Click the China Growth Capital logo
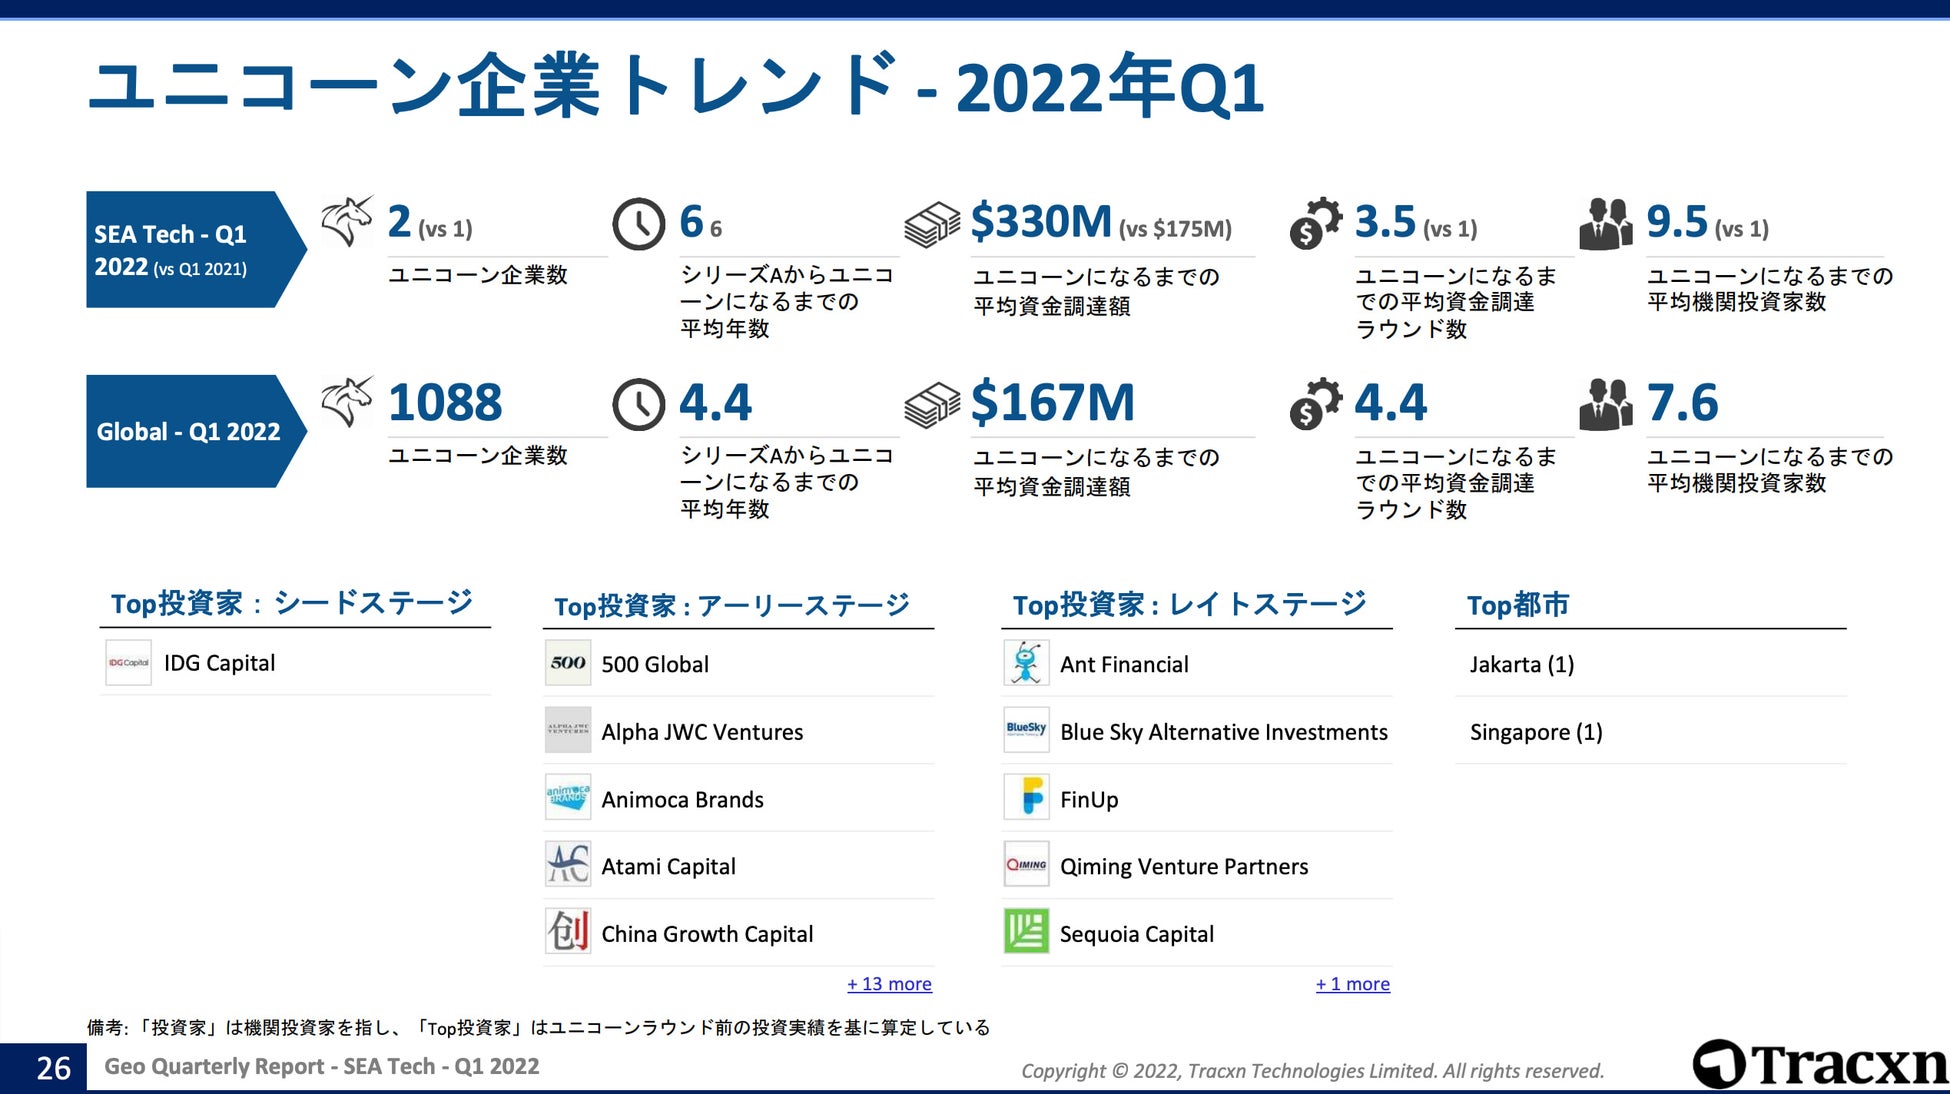 (x=568, y=932)
